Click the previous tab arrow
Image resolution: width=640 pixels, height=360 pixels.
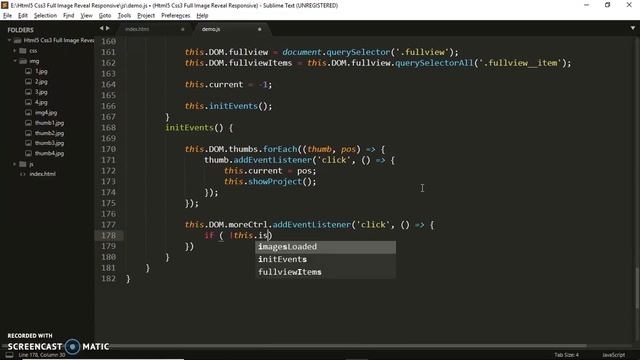point(101,28)
